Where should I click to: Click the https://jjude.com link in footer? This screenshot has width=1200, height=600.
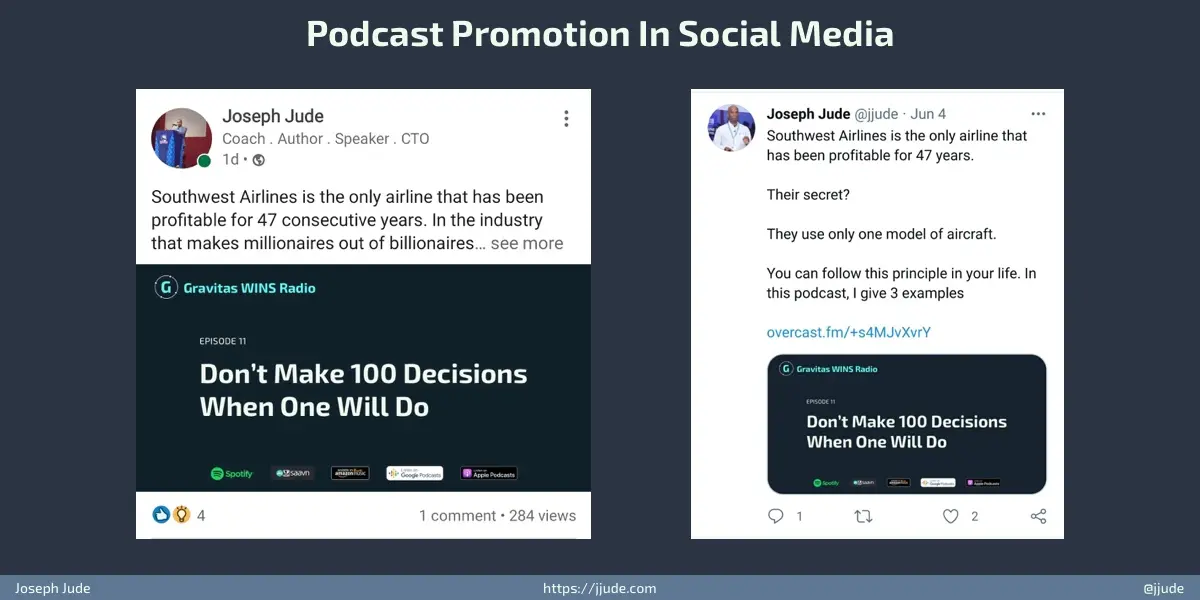599,588
